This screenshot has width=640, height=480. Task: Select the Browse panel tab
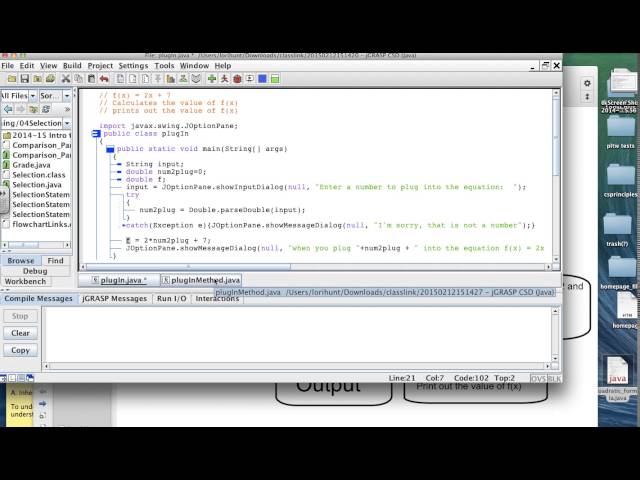click(x=20, y=260)
